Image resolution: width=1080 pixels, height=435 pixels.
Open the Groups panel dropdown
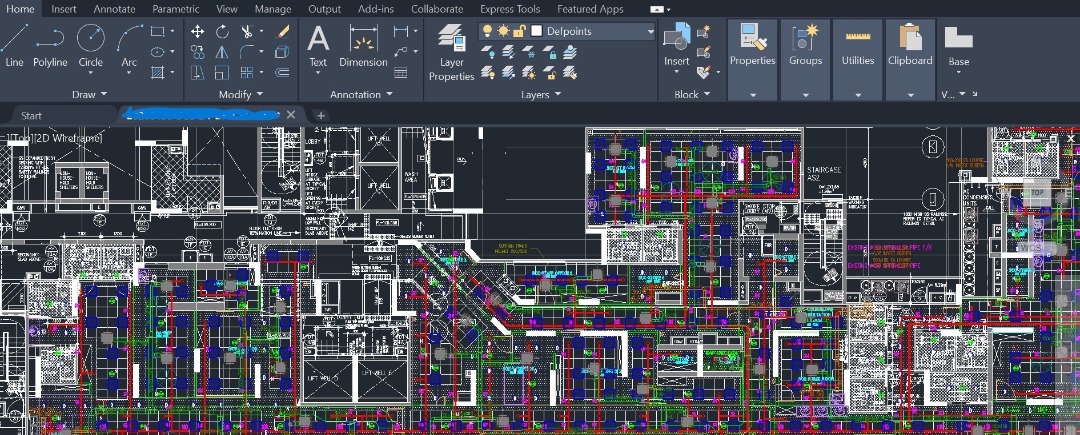coord(805,95)
